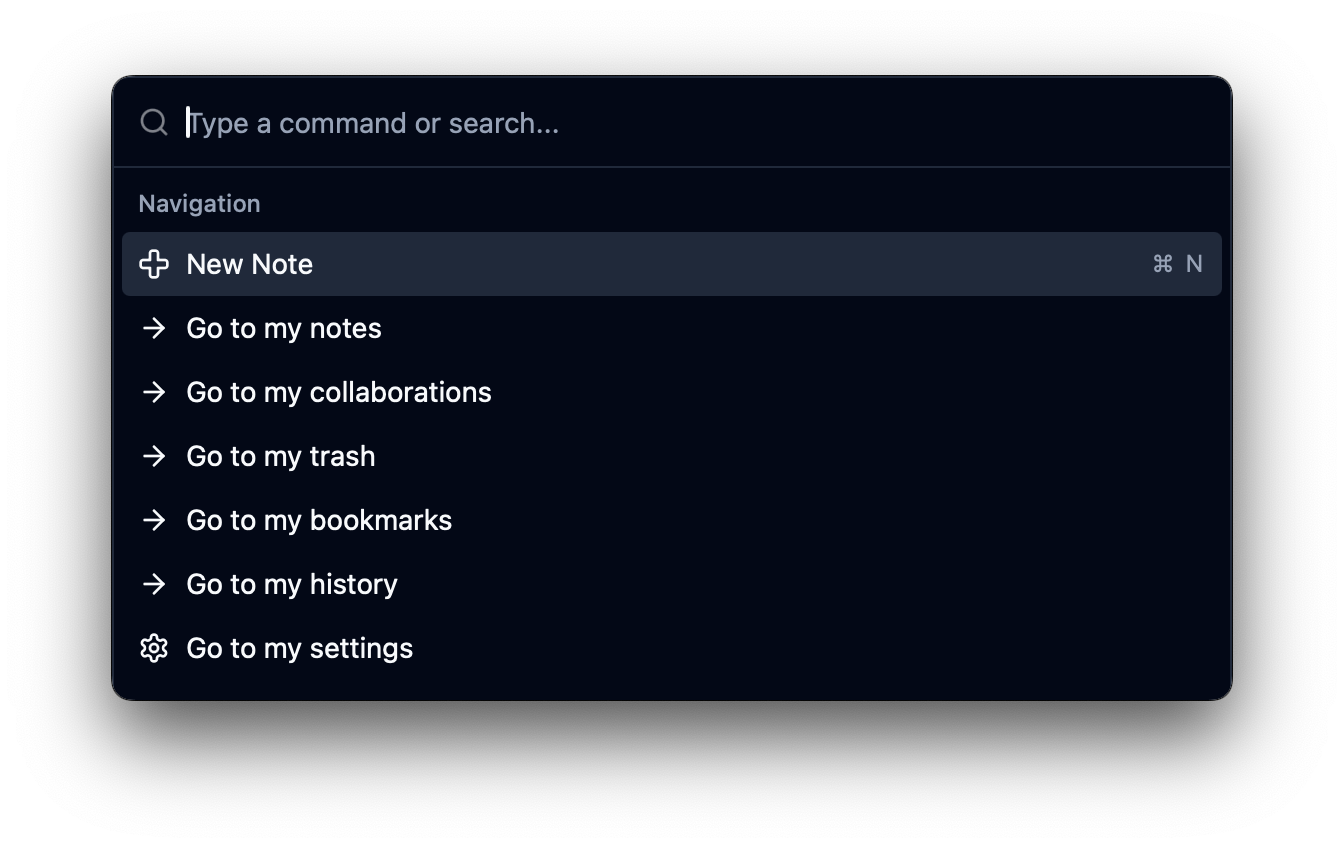Click the ⌘ symbol on New Note row
1344x848 pixels.
click(1162, 264)
